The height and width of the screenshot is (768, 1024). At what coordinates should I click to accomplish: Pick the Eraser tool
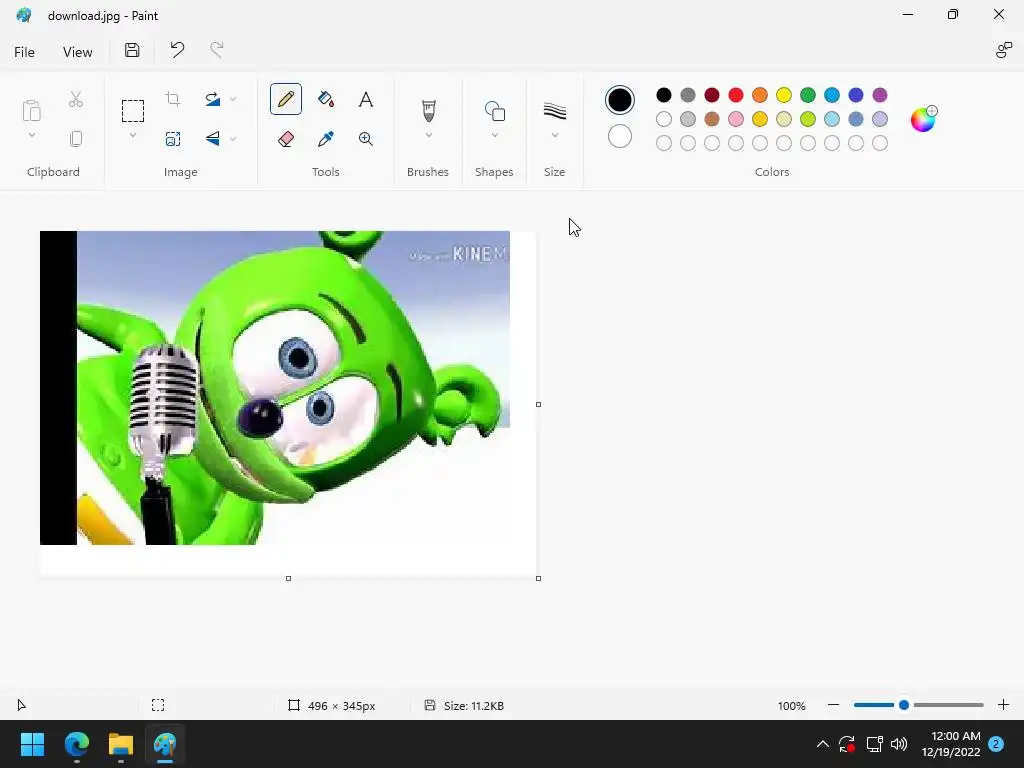click(x=285, y=138)
